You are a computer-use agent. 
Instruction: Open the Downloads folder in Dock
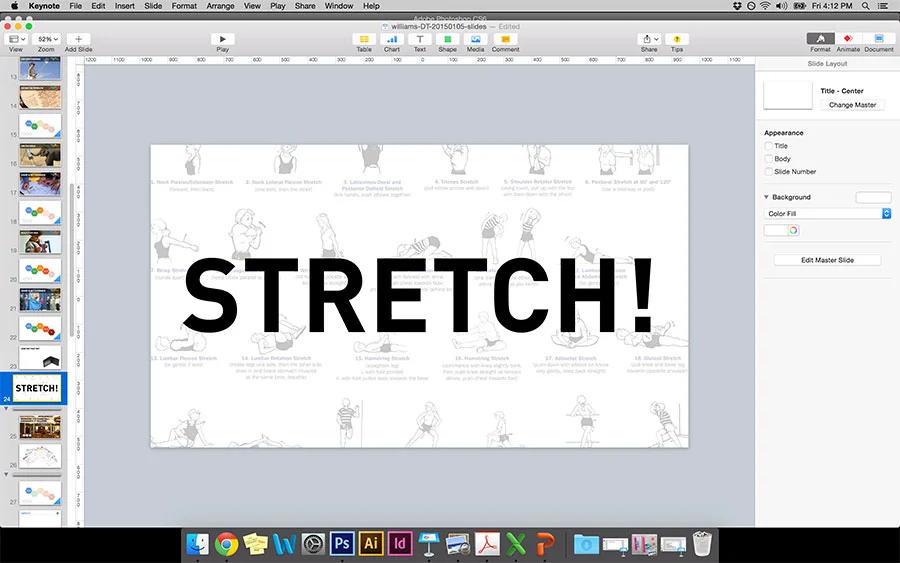tap(586, 544)
